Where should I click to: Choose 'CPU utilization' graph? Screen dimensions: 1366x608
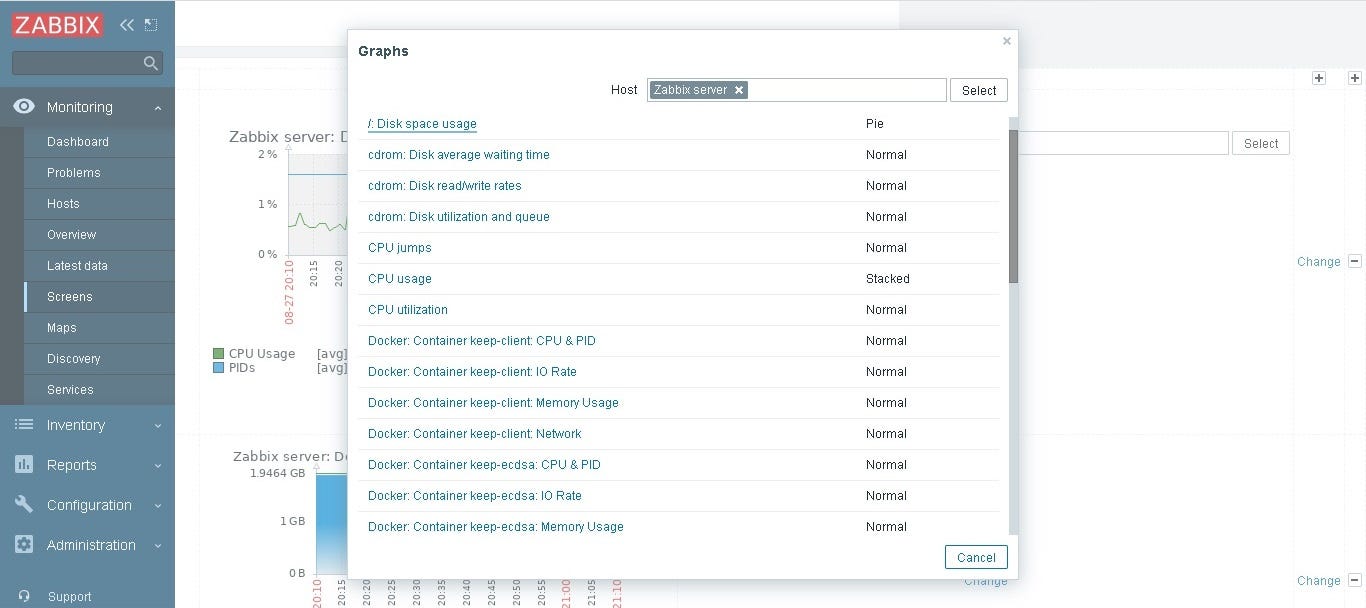point(408,310)
